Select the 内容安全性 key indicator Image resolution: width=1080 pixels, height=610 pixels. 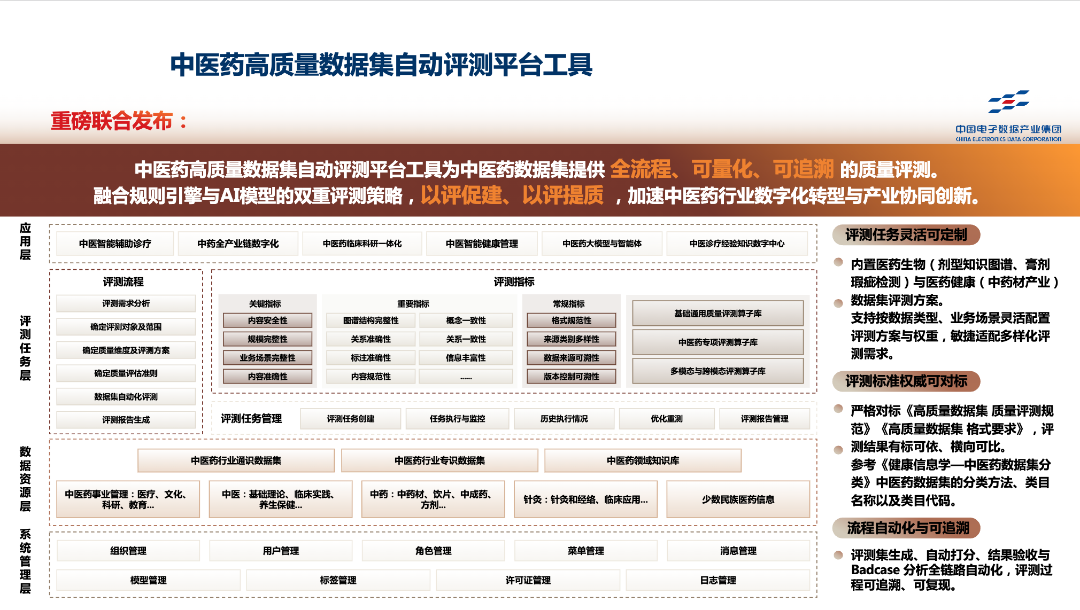[267, 321]
